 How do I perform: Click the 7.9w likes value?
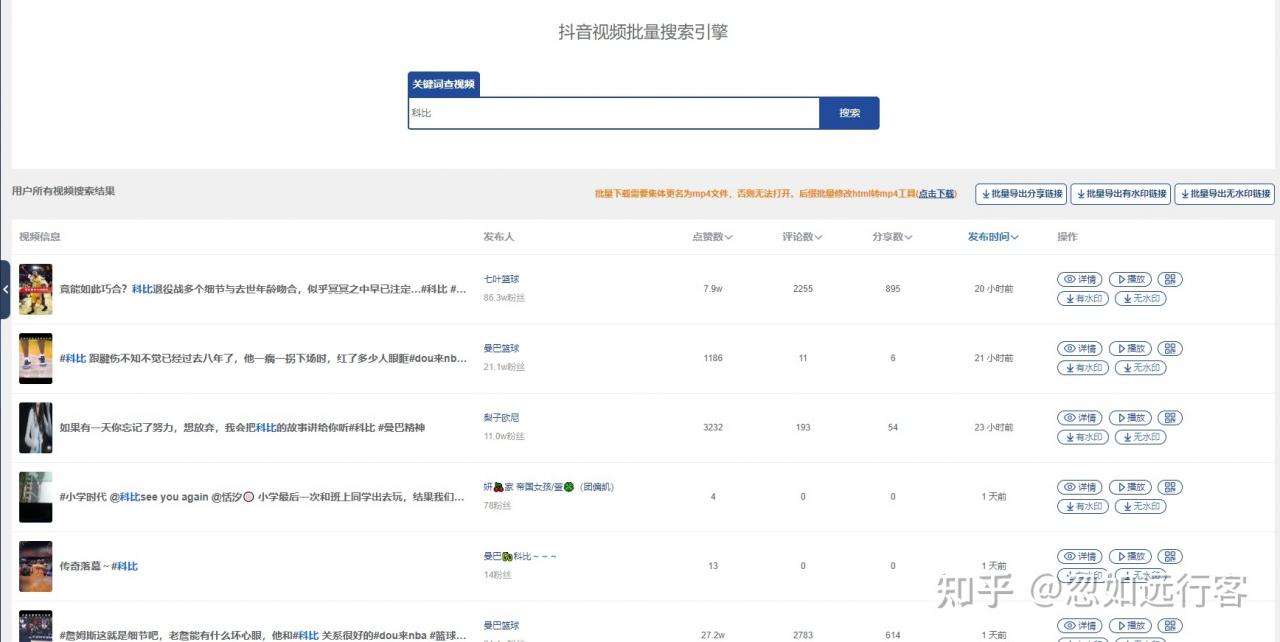pyautogui.click(x=712, y=289)
